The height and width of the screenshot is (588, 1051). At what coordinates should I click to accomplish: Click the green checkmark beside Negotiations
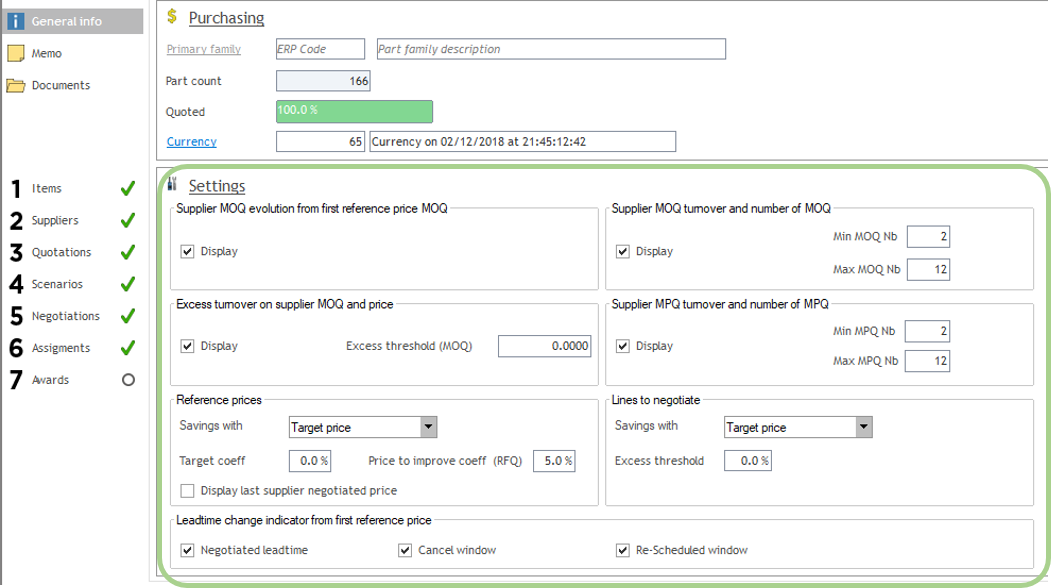pyautogui.click(x=127, y=316)
